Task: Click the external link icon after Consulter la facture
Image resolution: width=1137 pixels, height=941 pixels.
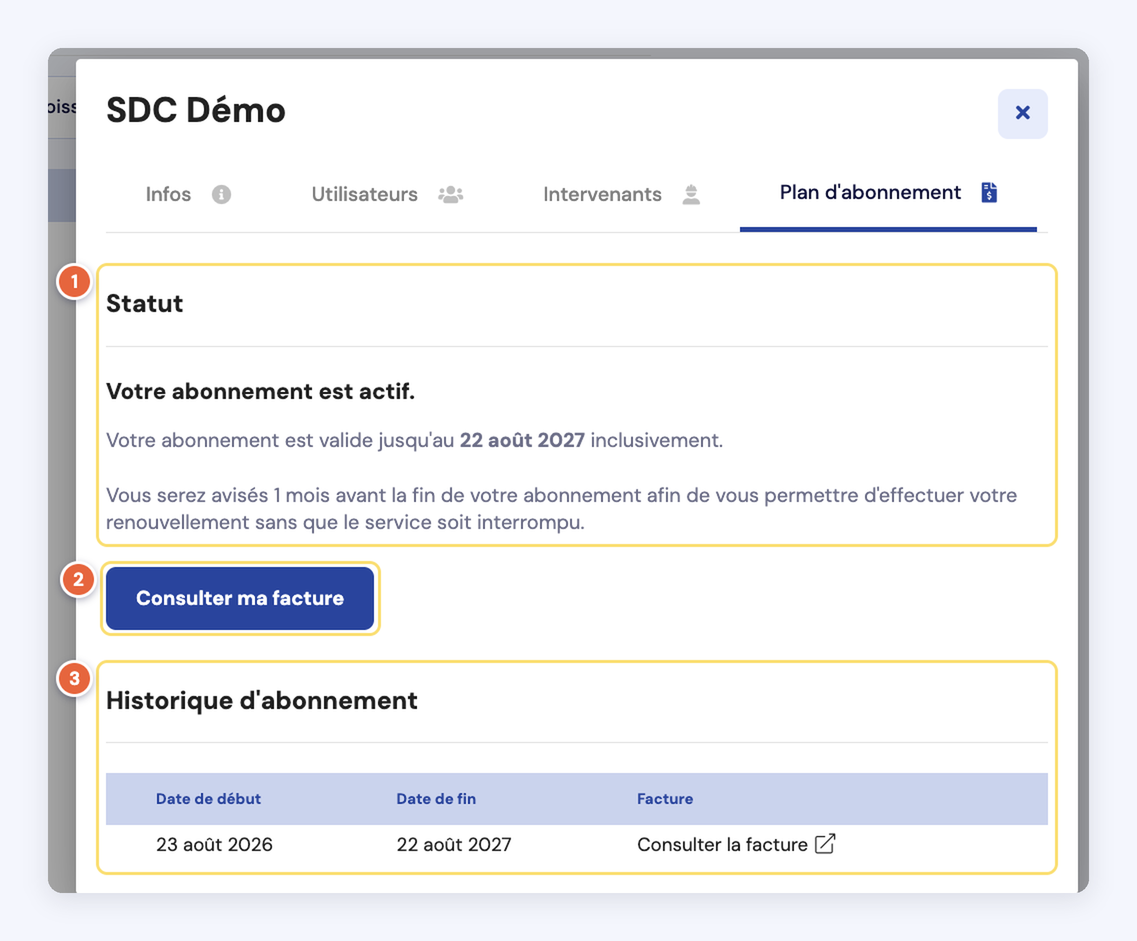Action: [825, 844]
